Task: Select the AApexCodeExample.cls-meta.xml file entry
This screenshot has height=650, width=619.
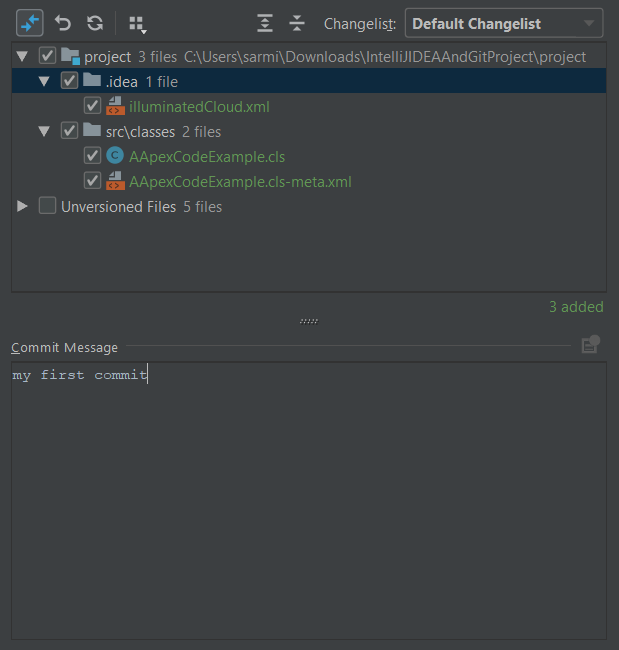Action: [x=240, y=181]
